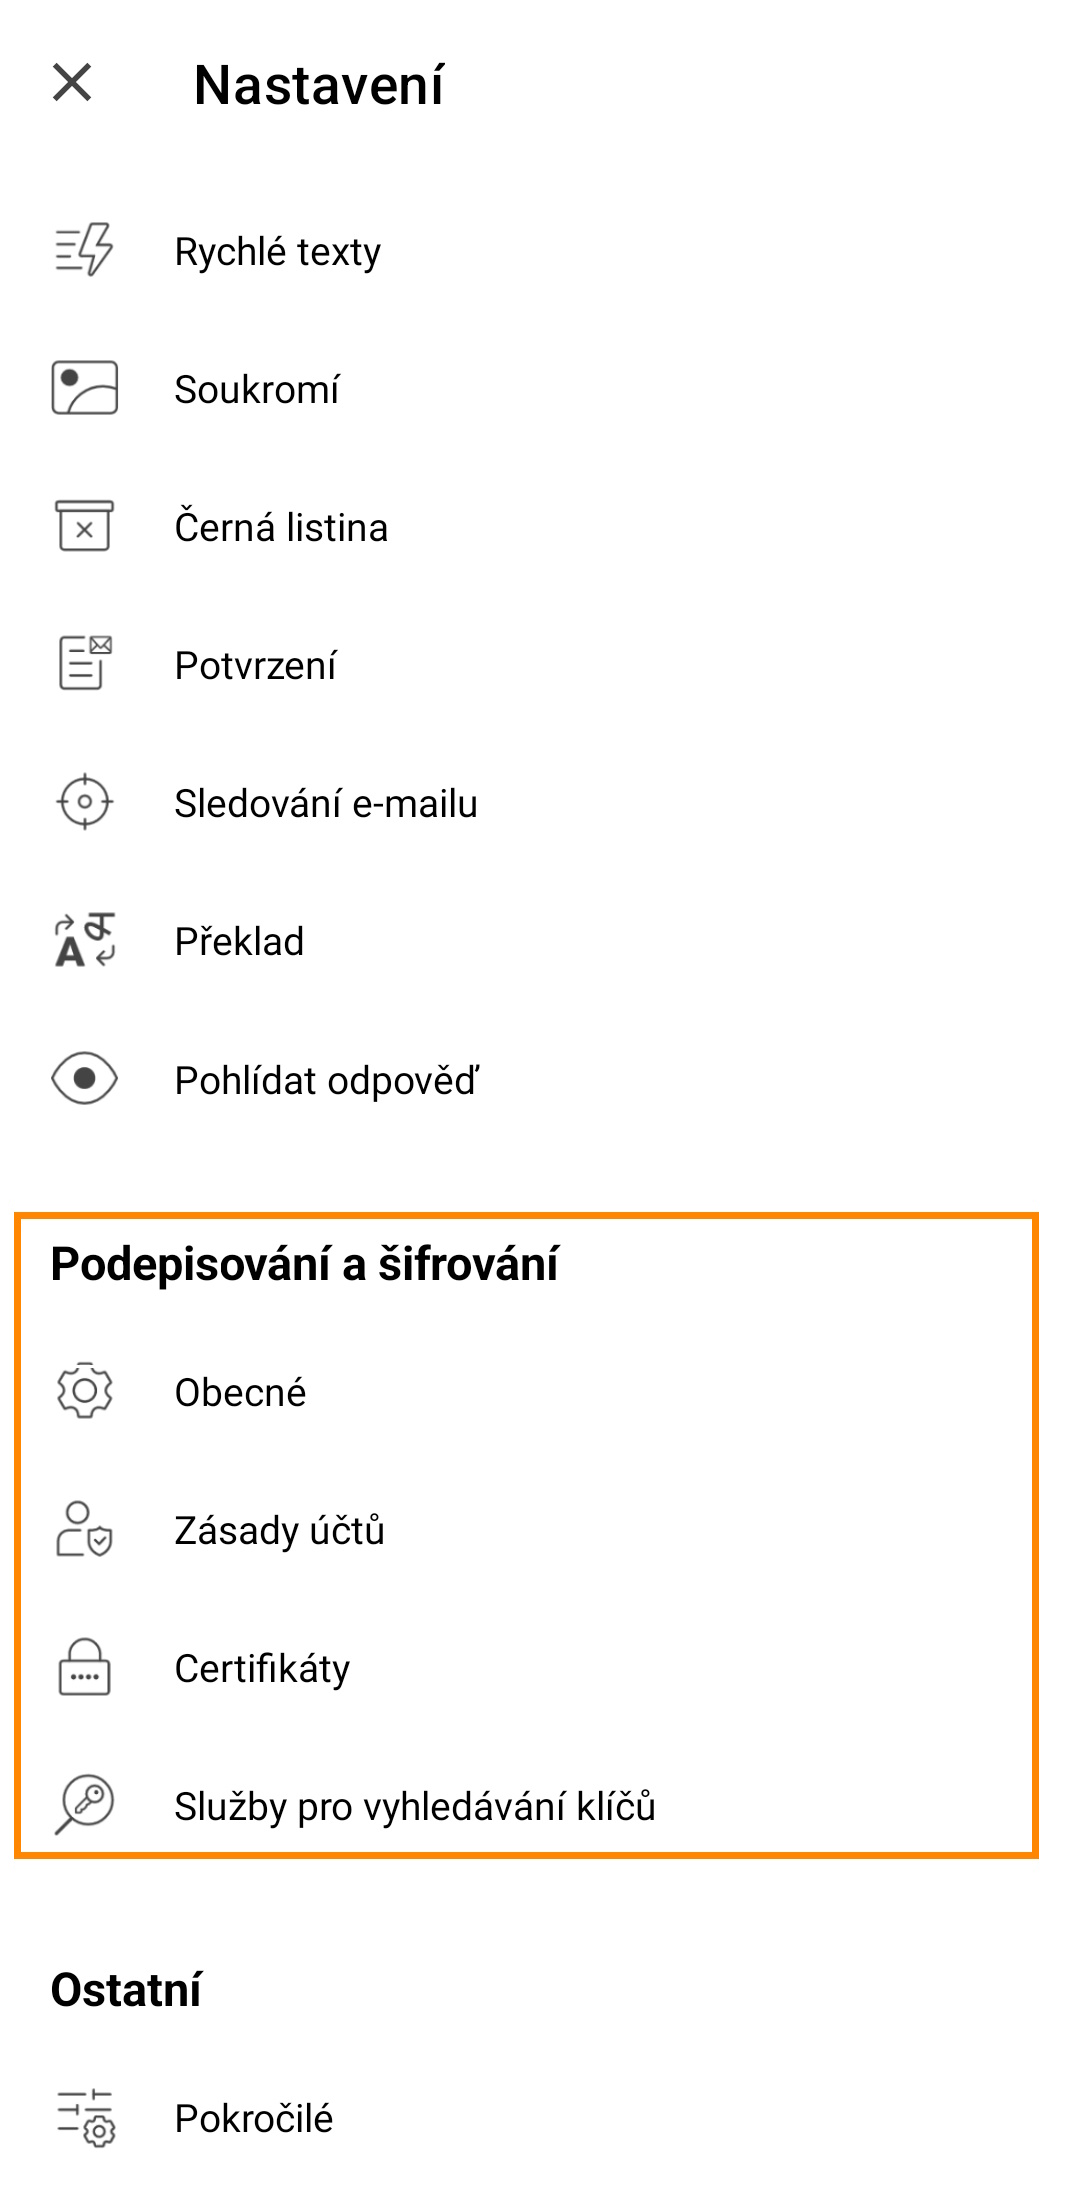Viewport: 1075px width, 2209px height.
Task: Close the Nastavení settings screen
Action: click(x=72, y=83)
